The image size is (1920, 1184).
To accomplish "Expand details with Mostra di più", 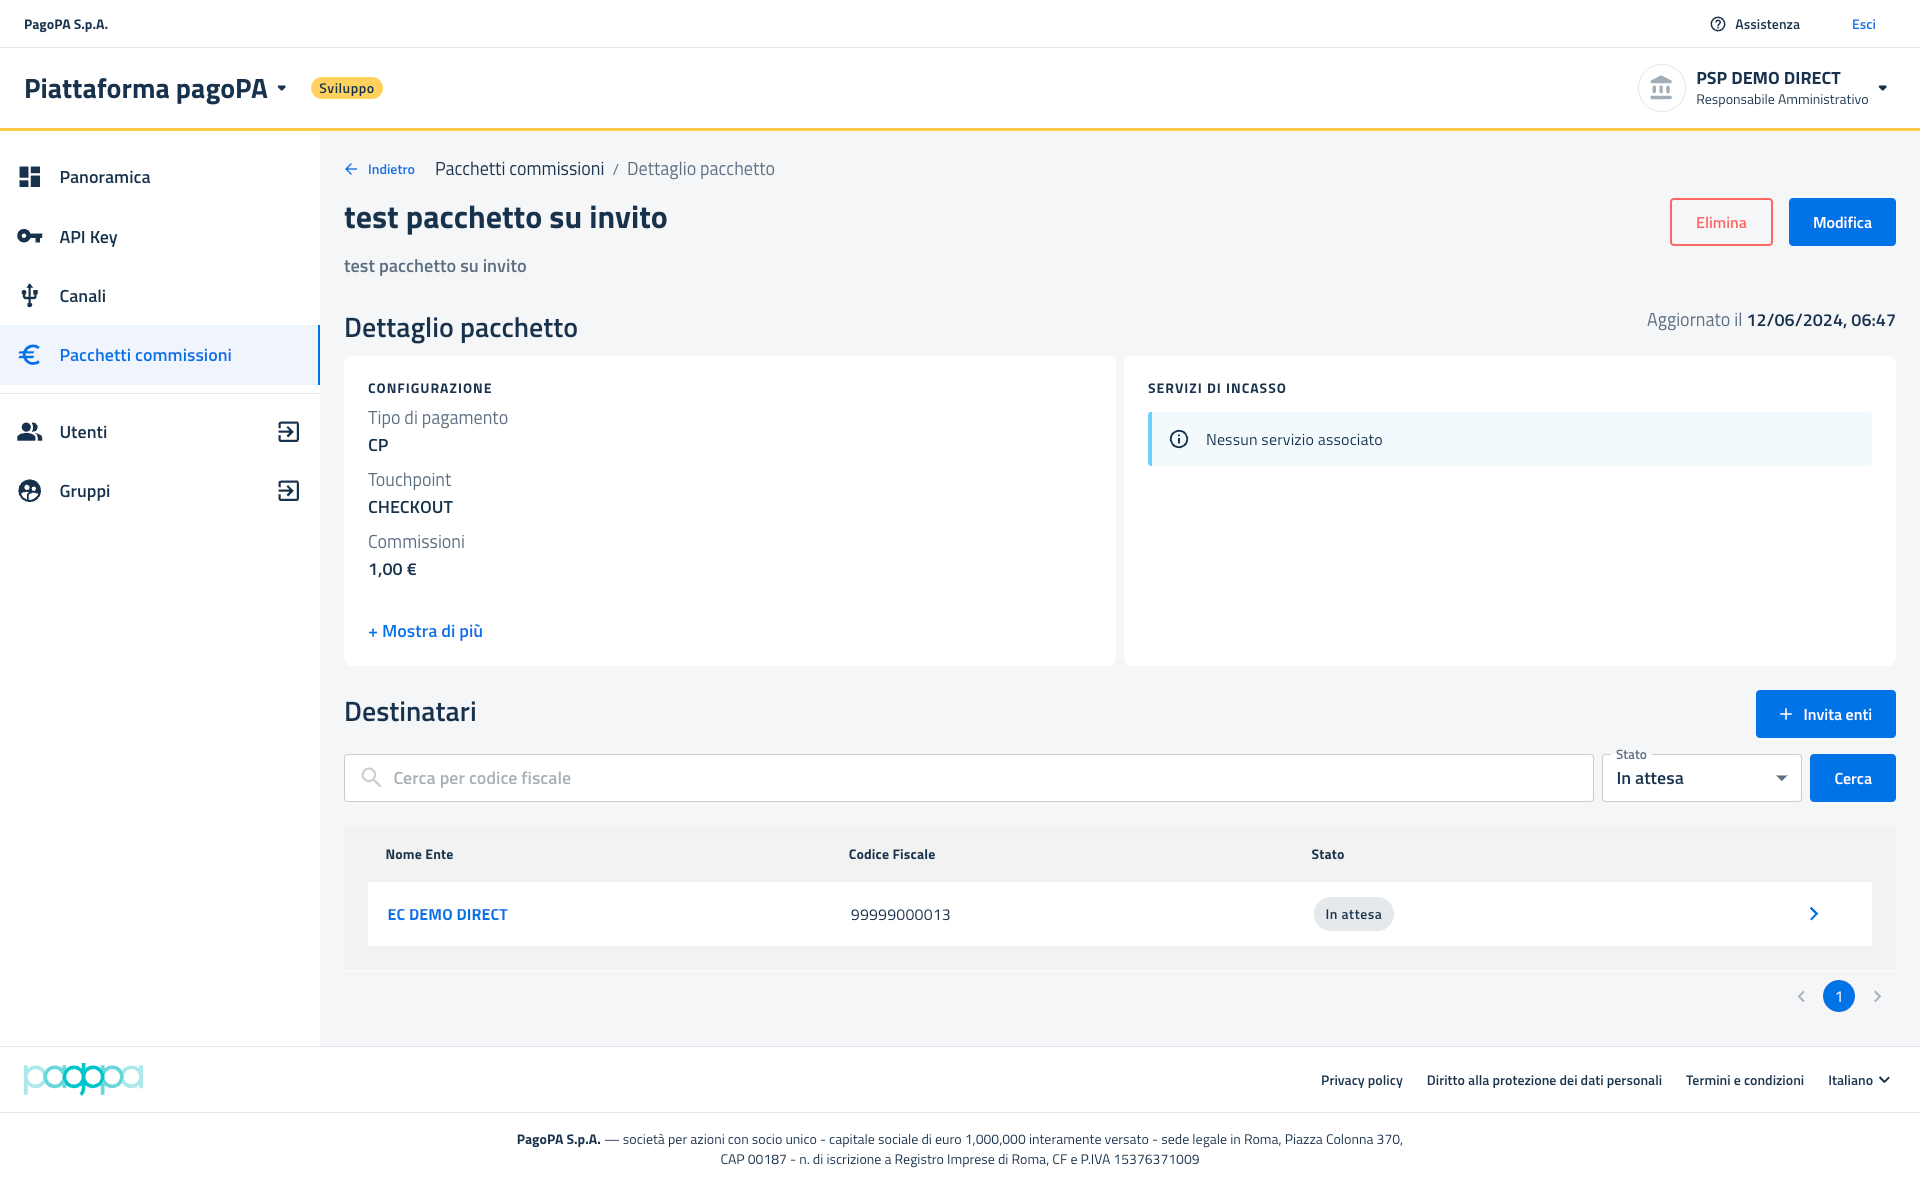I will [x=425, y=631].
